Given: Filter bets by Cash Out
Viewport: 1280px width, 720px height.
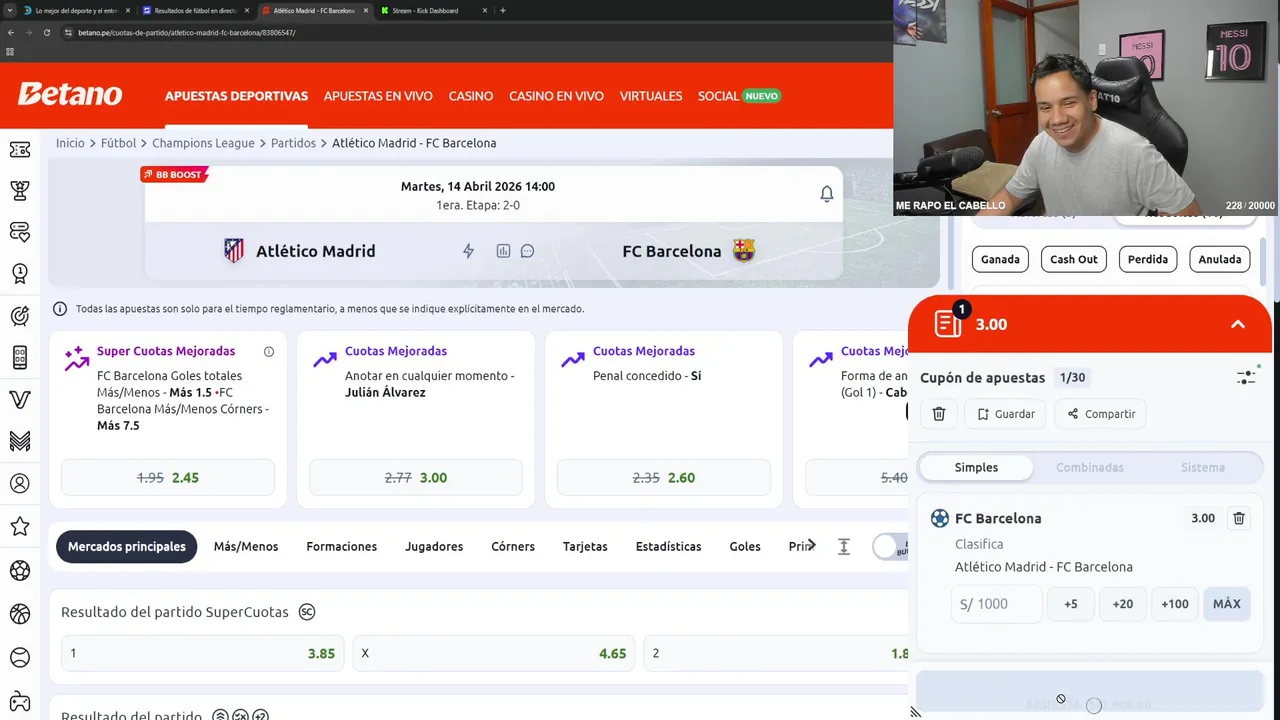Looking at the screenshot, I should click(1074, 259).
